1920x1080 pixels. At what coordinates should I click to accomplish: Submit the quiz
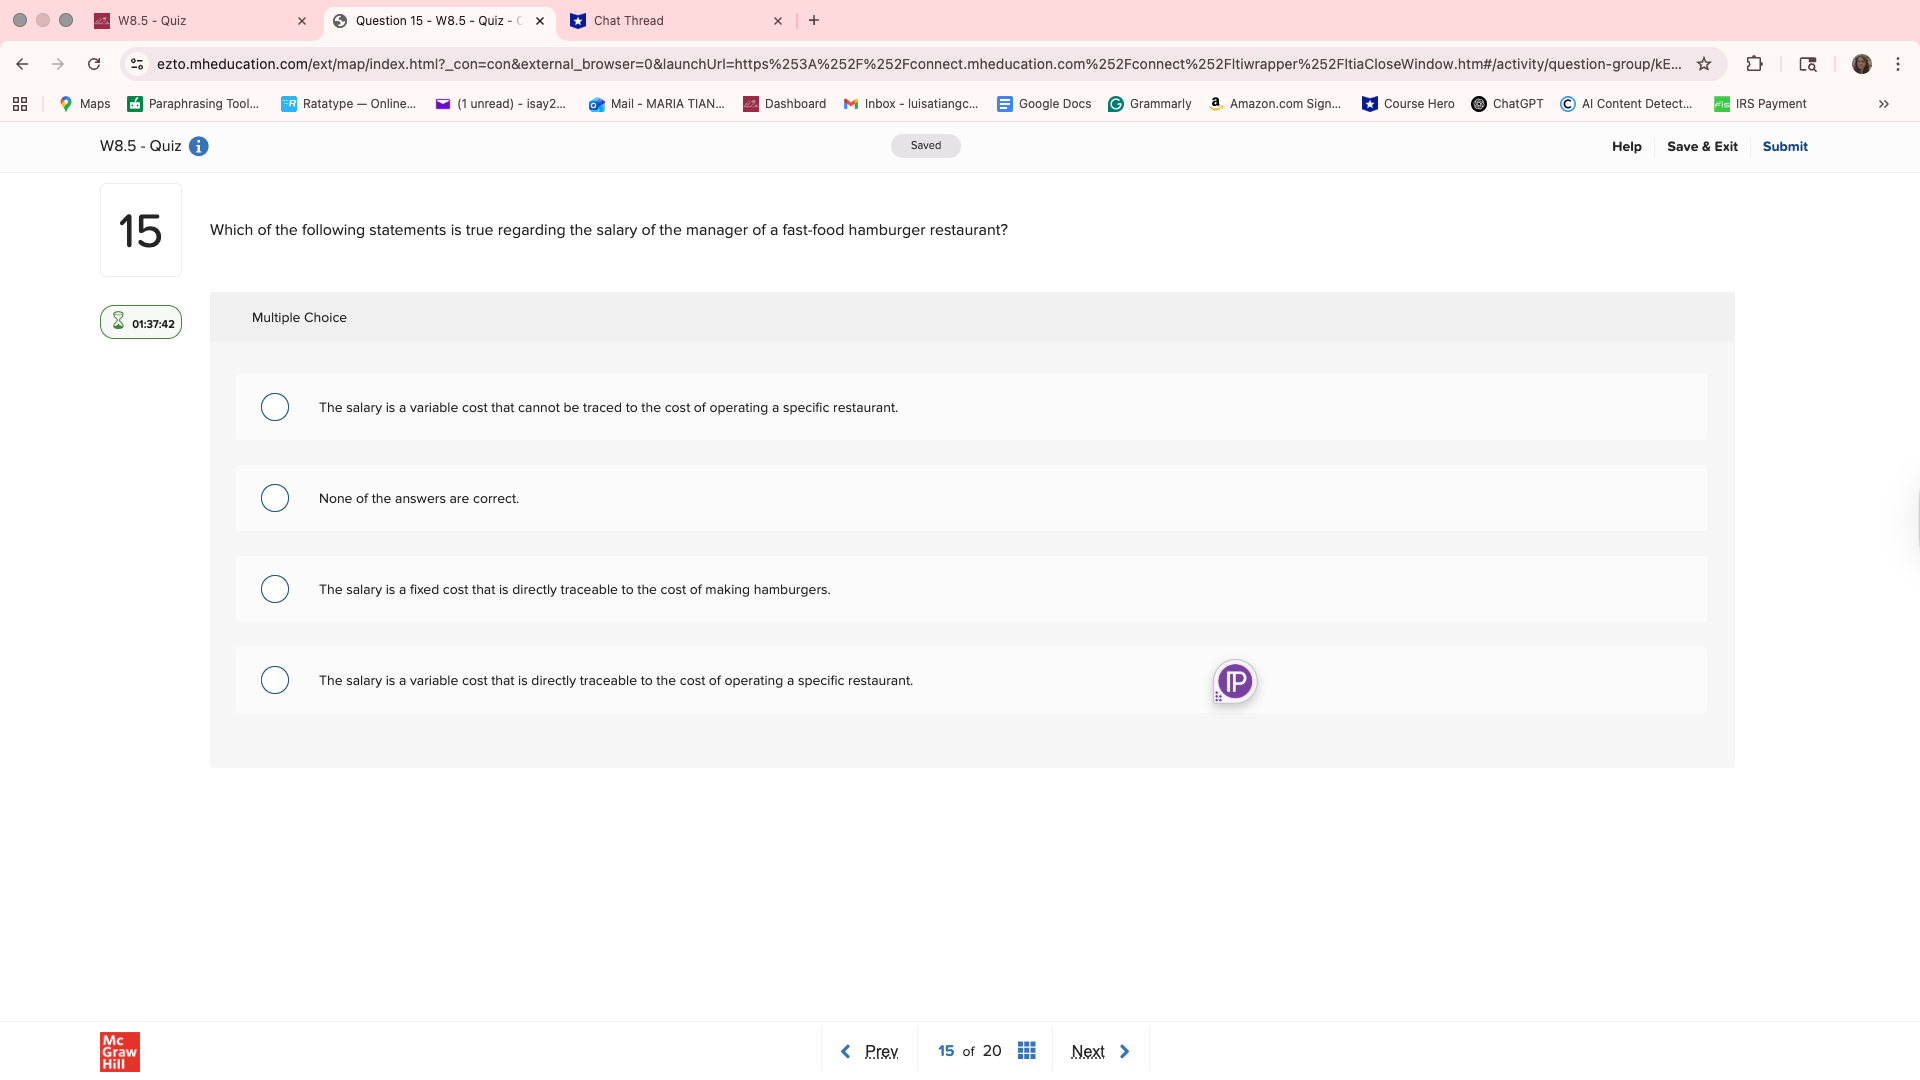pos(1784,146)
